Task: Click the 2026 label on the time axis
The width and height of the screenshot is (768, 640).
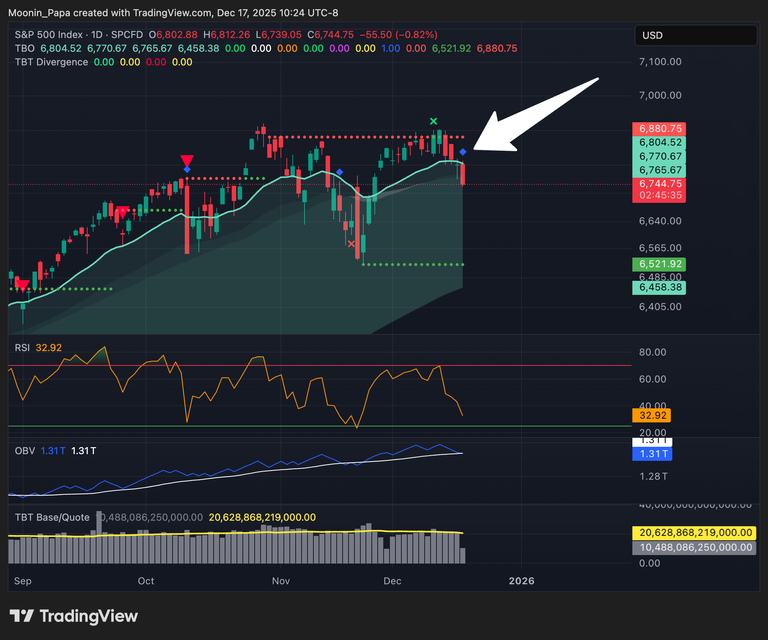Action: (x=521, y=581)
